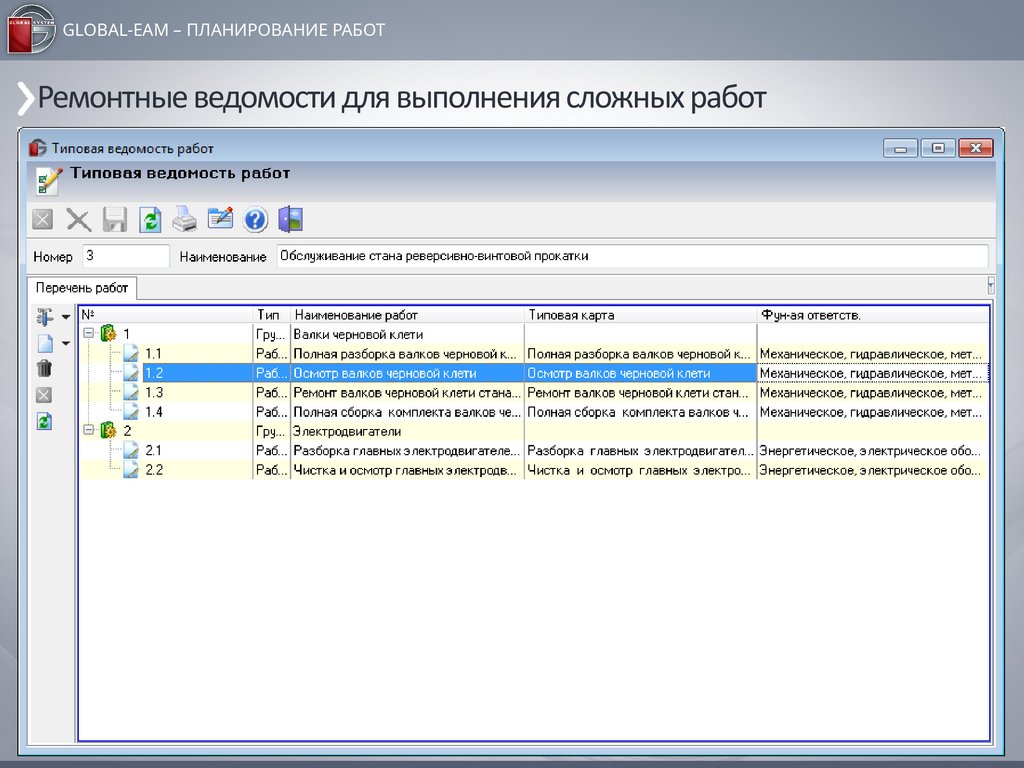Switch to the Перечень работ tab
This screenshot has height=768, width=1024.
coord(82,288)
